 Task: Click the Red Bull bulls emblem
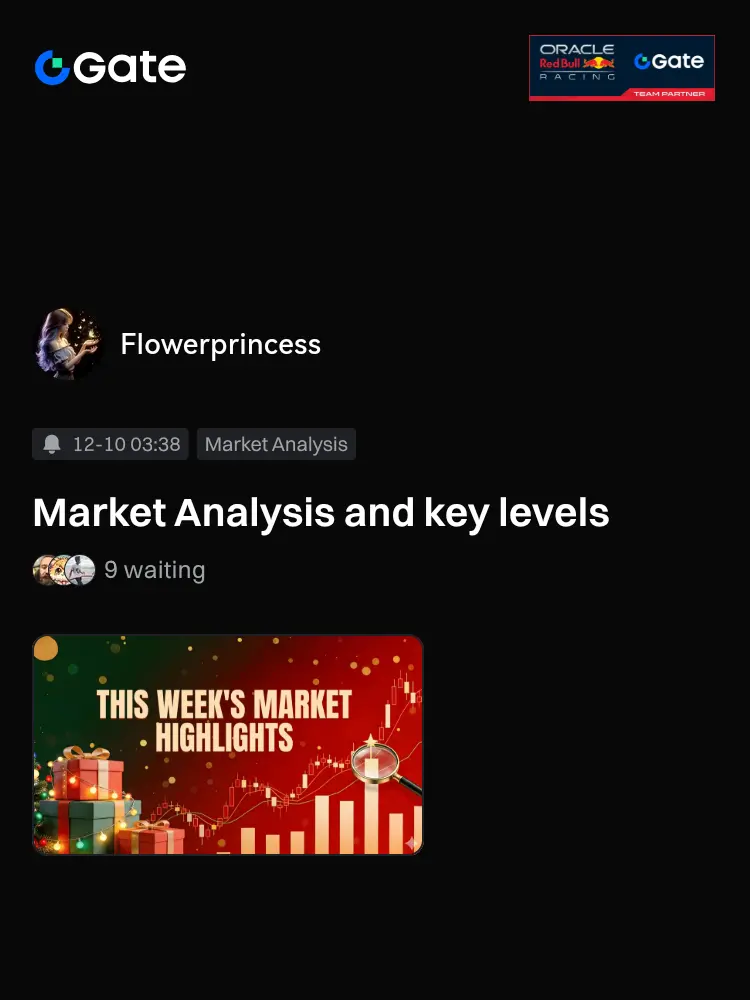coord(599,63)
